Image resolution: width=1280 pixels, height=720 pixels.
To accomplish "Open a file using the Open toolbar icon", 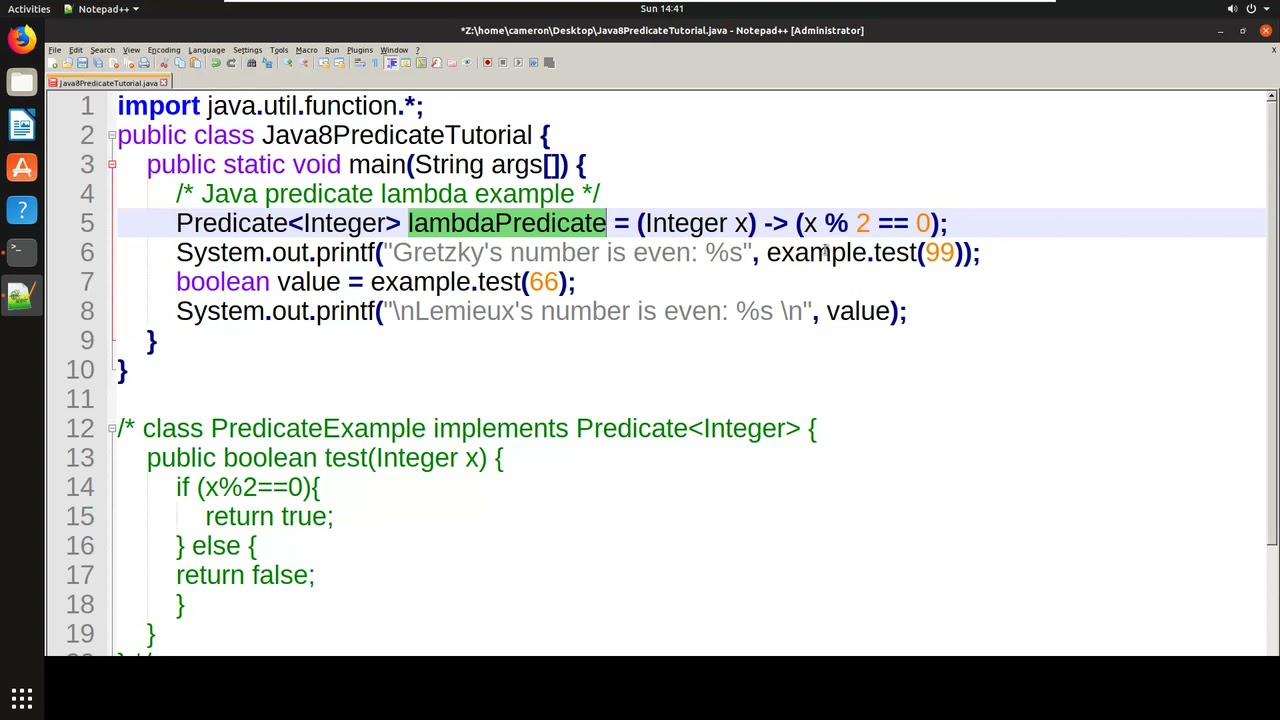I will click(67, 62).
